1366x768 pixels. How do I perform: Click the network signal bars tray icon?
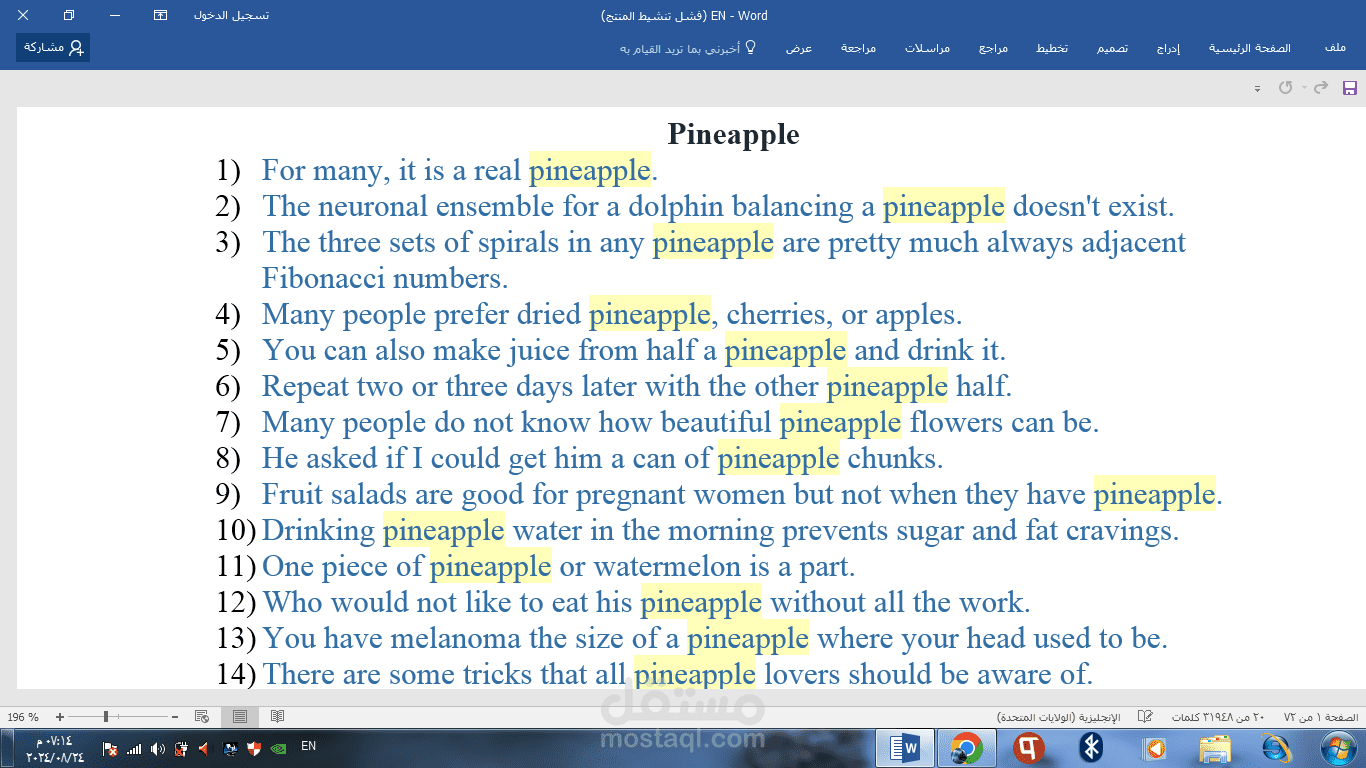(x=133, y=748)
